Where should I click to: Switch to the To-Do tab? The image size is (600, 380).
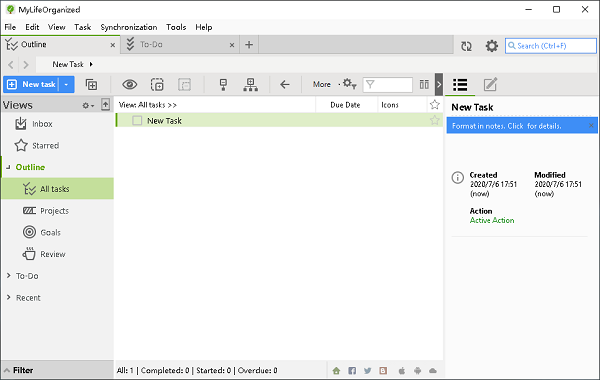pyautogui.click(x=180, y=45)
